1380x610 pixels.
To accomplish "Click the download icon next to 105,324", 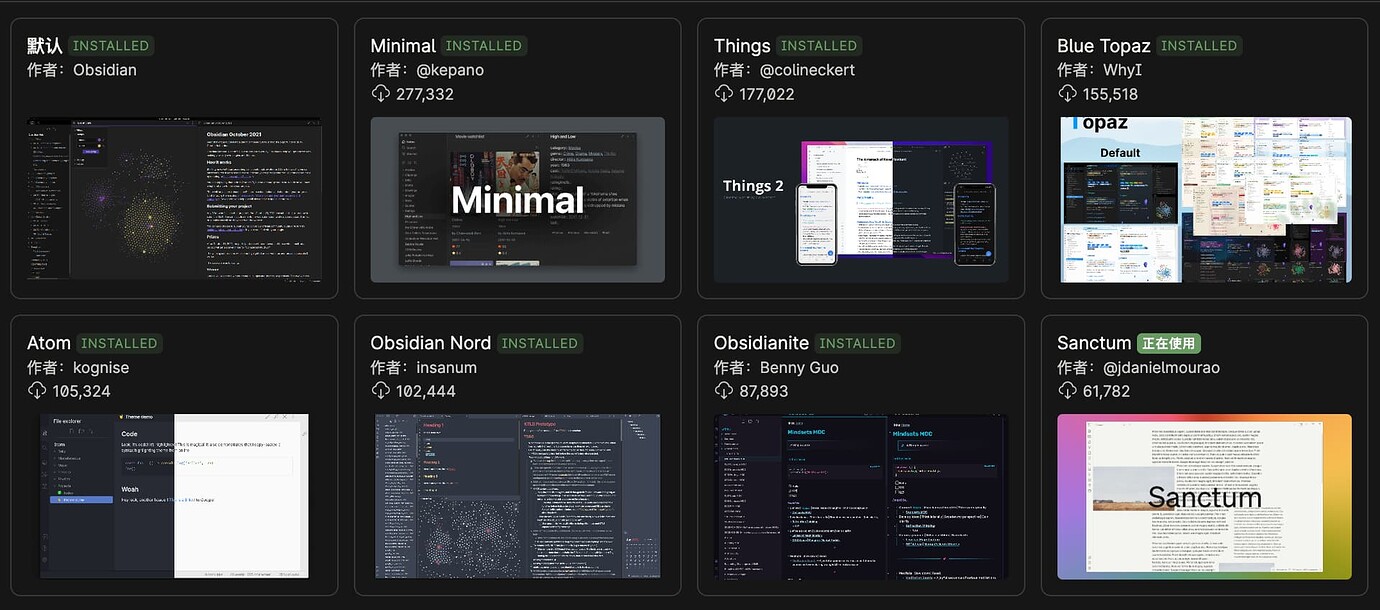I will pyautogui.click(x=37, y=391).
